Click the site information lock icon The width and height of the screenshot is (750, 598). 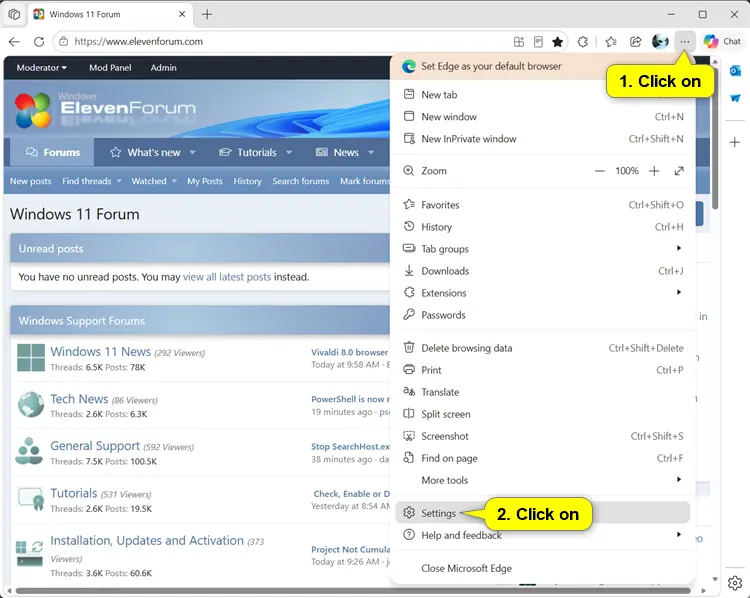click(x=63, y=42)
